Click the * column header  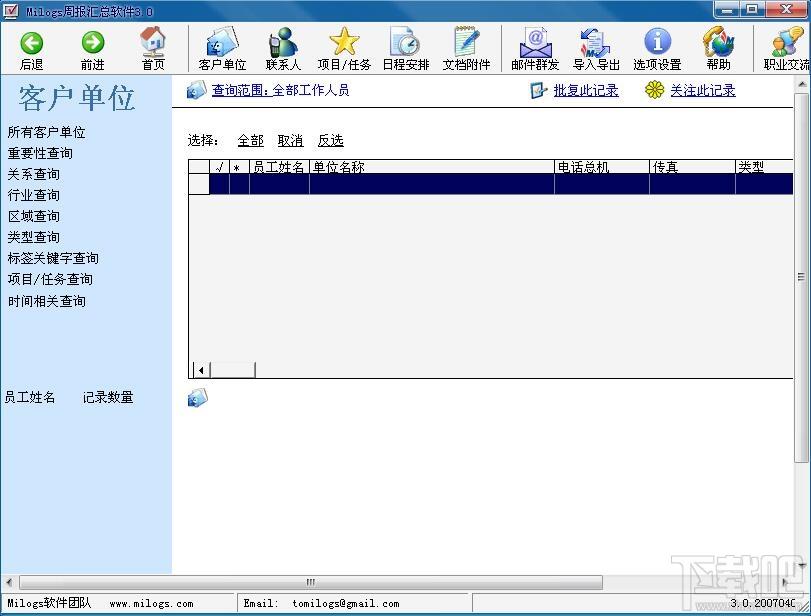[x=239, y=167]
